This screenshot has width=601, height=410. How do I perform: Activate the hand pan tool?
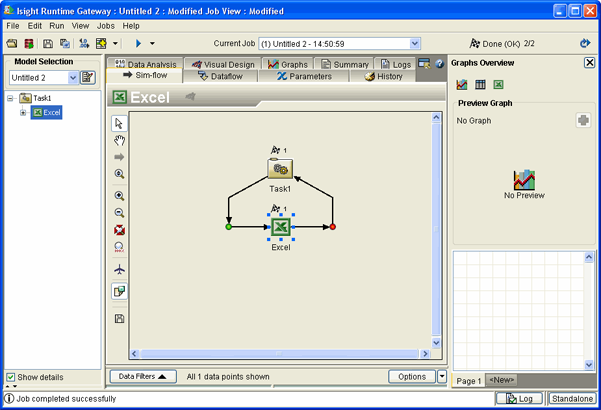click(119, 140)
